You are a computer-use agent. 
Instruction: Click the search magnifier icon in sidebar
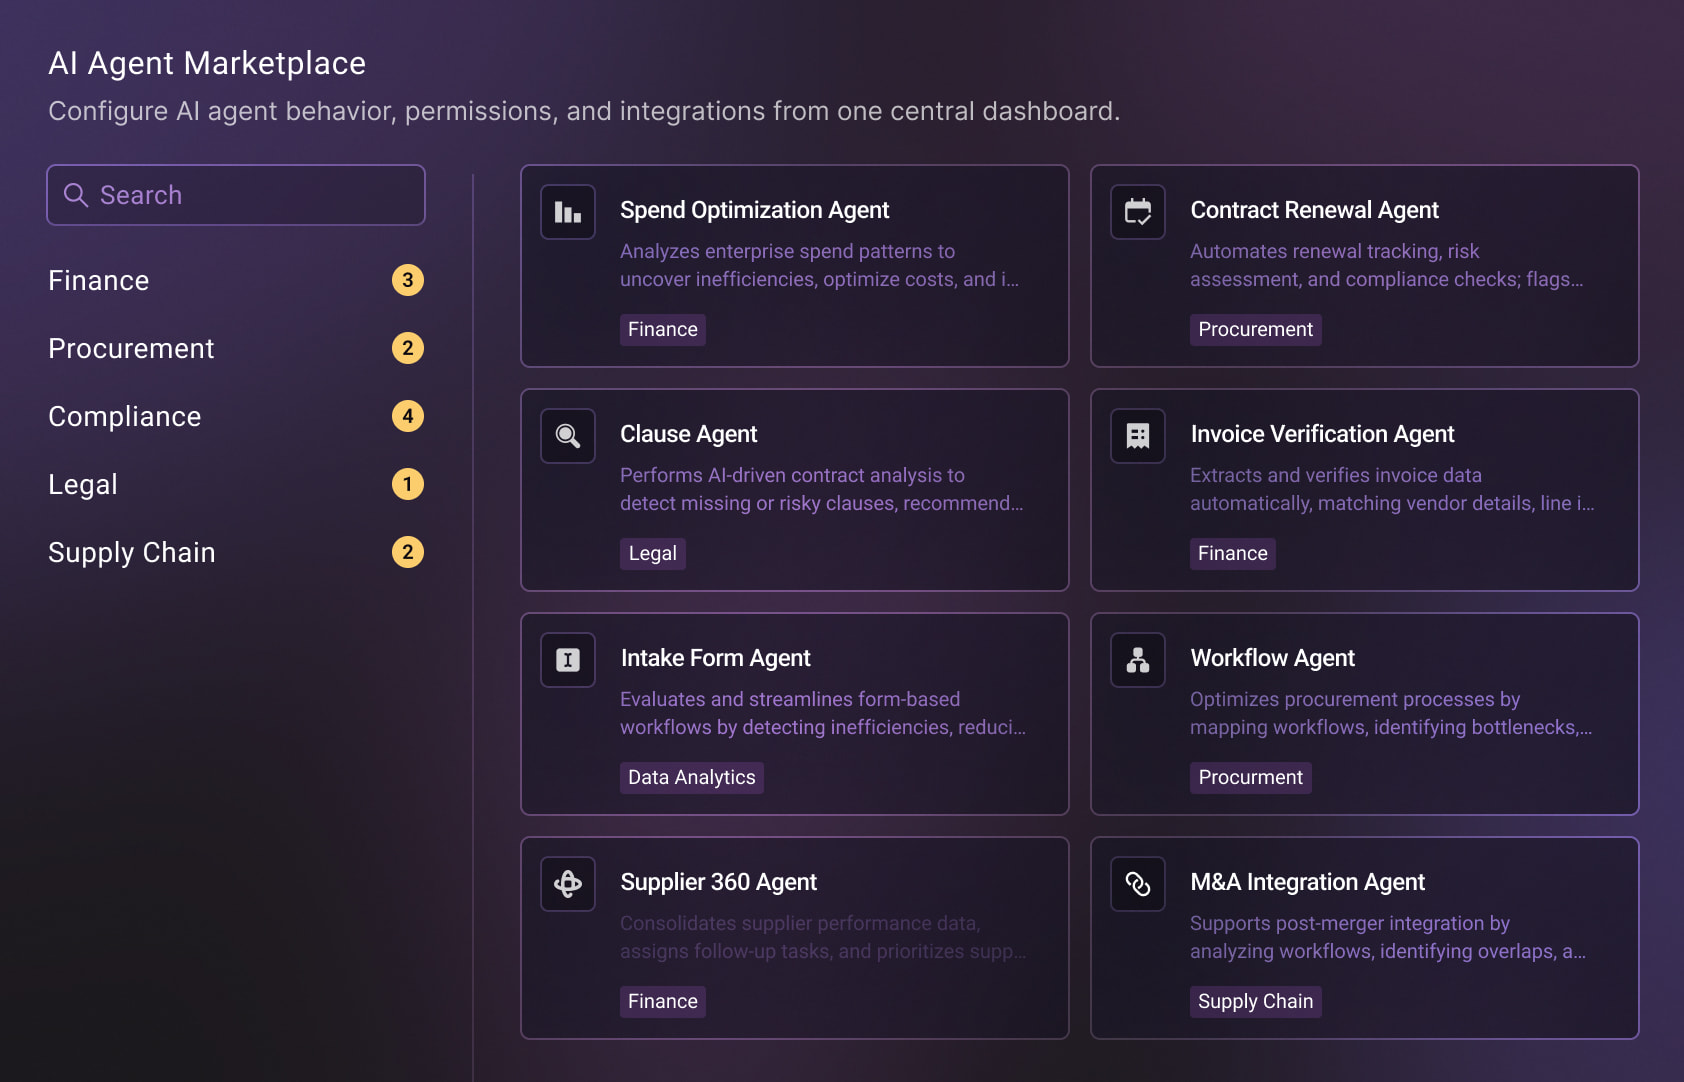pos(76,195)
